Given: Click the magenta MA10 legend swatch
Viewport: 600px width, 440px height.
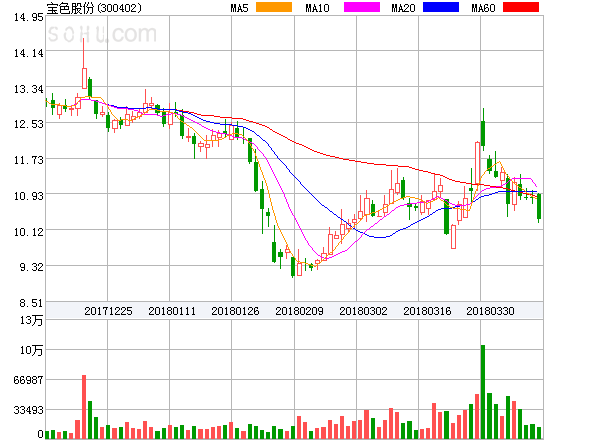Looking at the screenshot, I should [362, 7].
